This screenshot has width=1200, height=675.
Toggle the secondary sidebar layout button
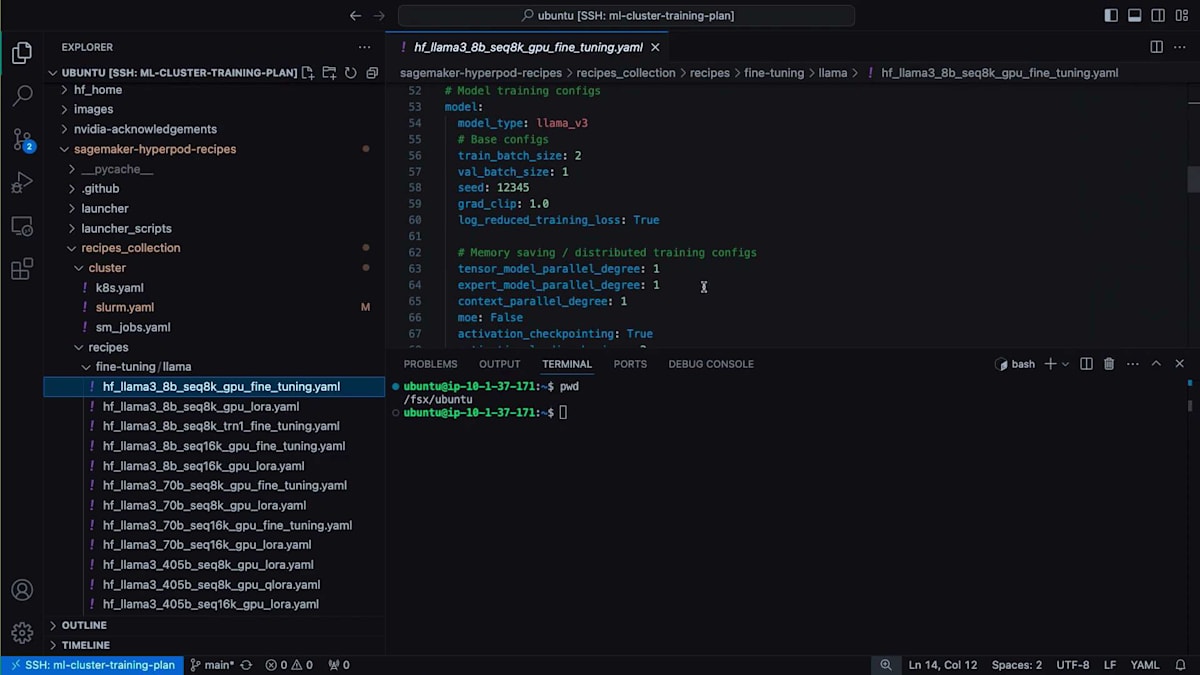pyautogui.click(x=1158, y=15)
